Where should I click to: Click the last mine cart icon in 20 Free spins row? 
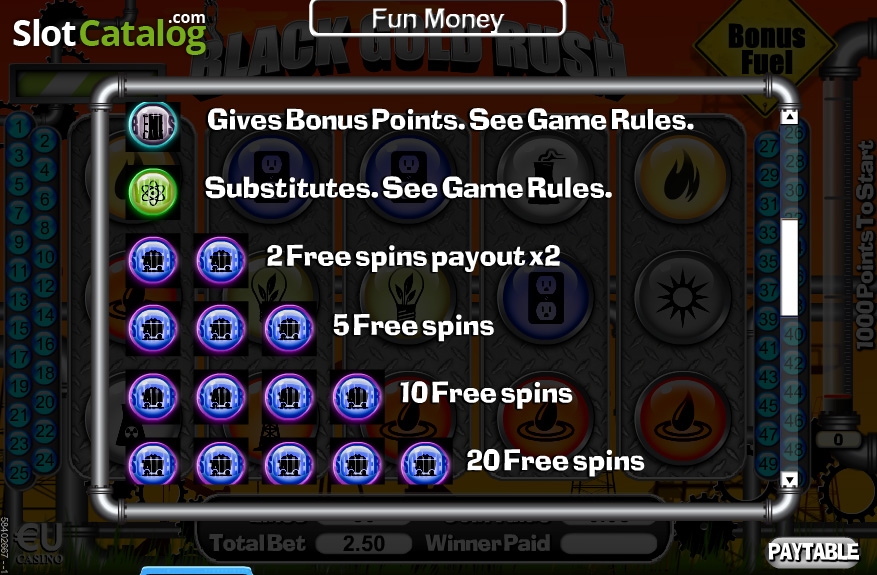(425, 464)
